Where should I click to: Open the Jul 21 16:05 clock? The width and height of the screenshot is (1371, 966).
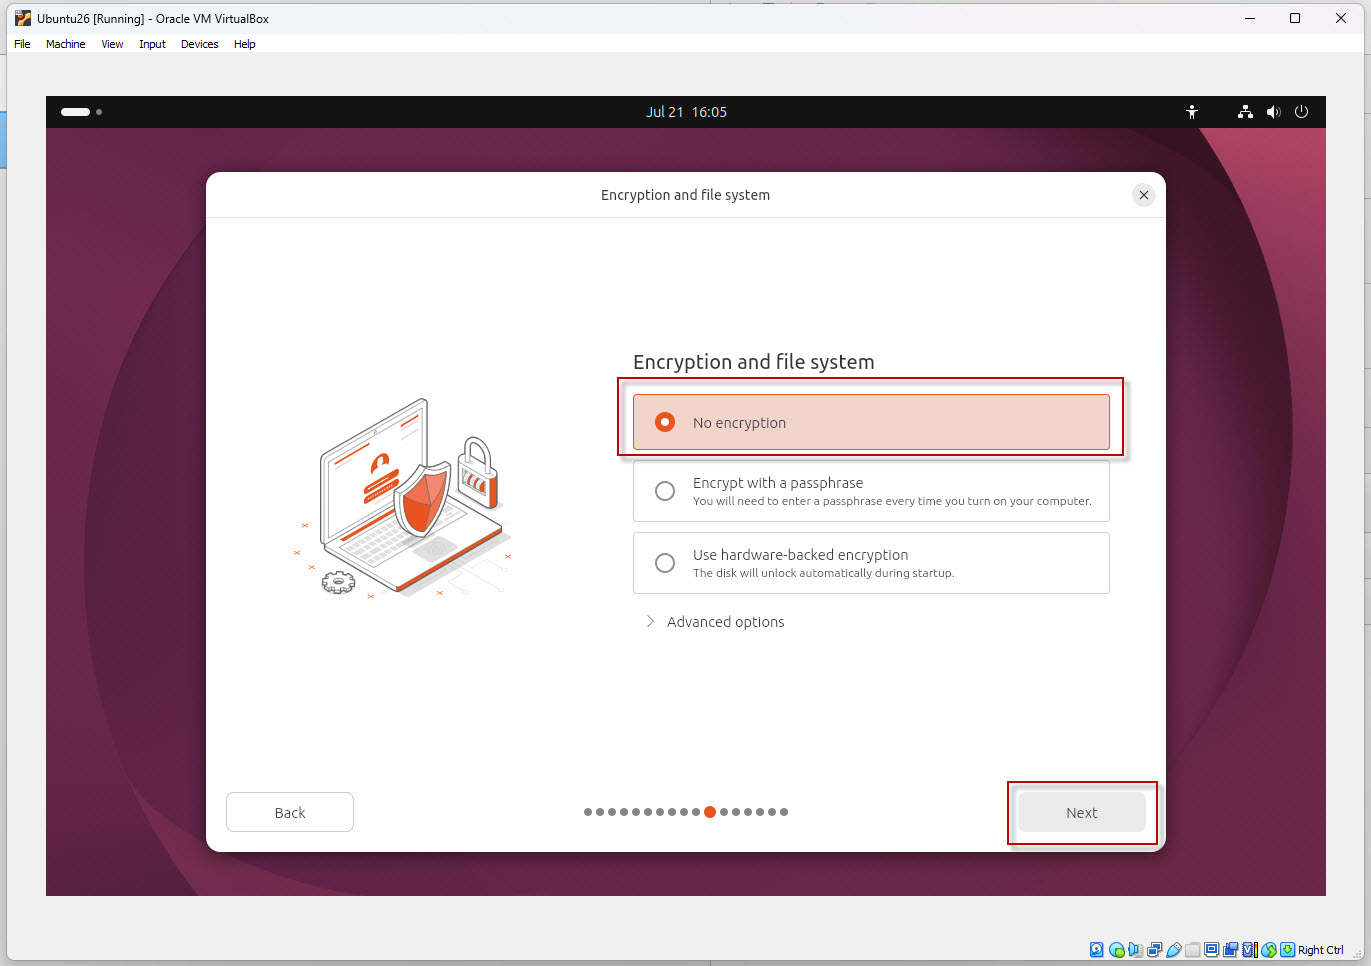686,112
